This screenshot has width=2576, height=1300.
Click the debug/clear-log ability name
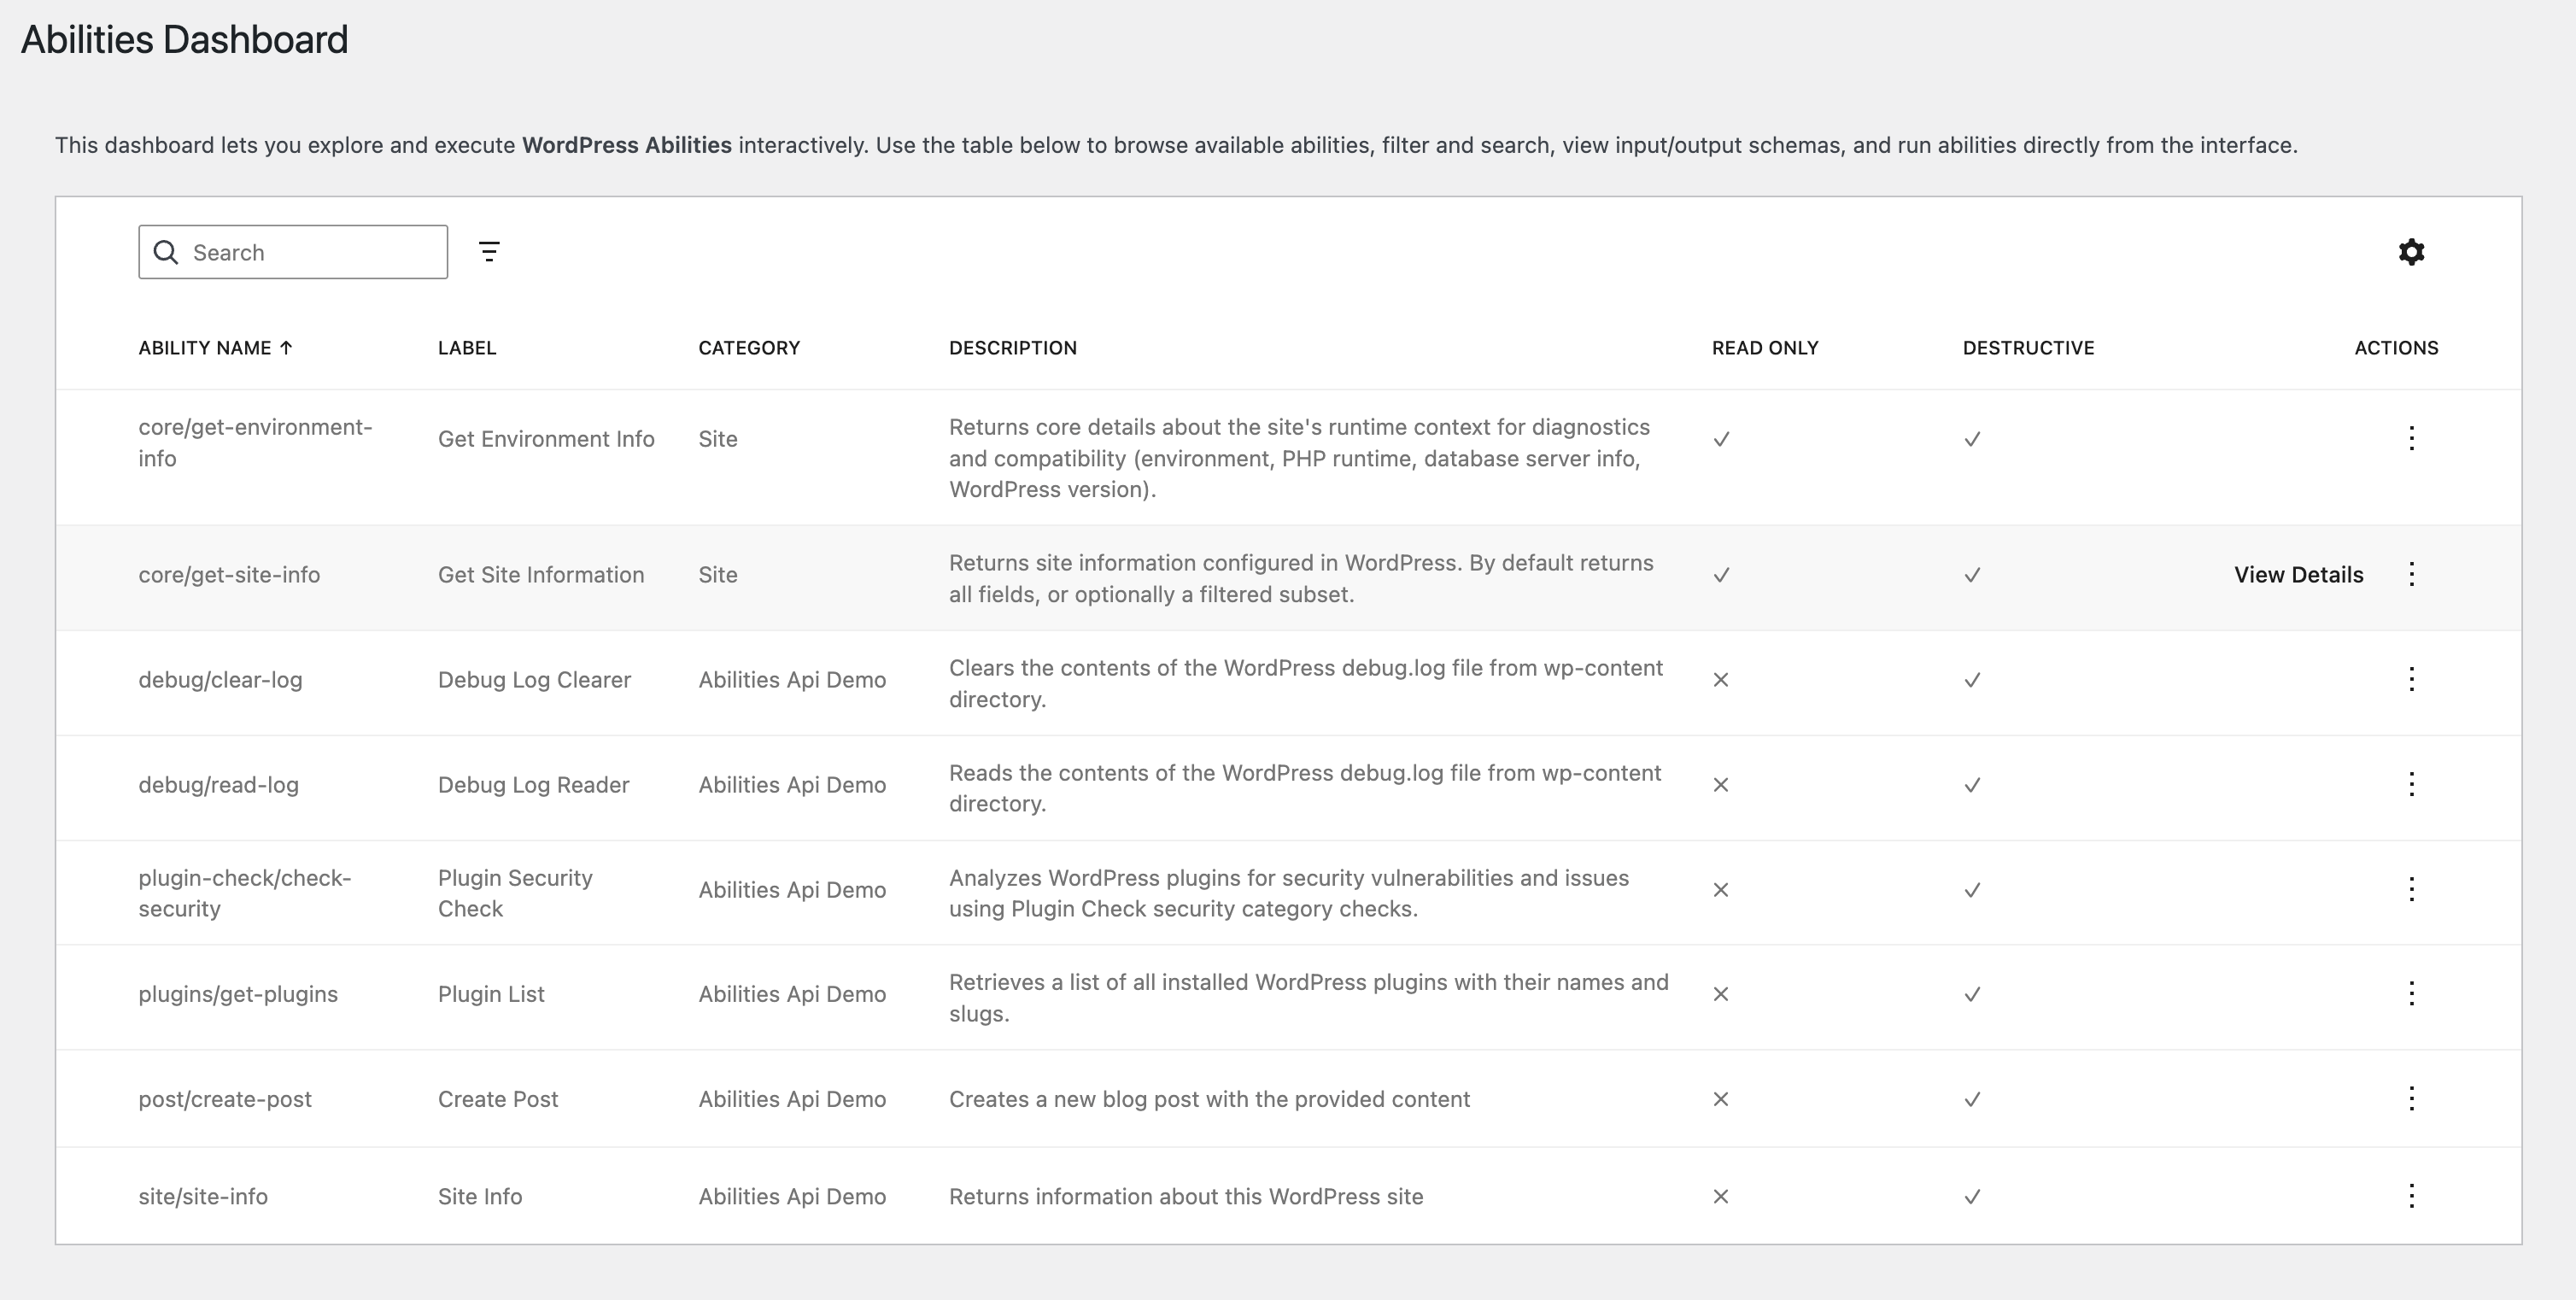pos(220,680)
